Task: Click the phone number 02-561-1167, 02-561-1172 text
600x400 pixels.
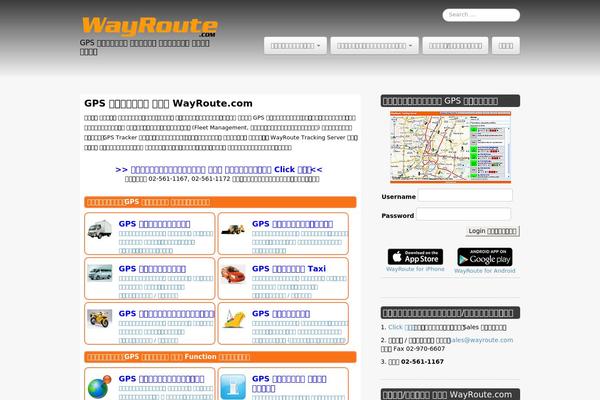Action: (x=189, y=179)
